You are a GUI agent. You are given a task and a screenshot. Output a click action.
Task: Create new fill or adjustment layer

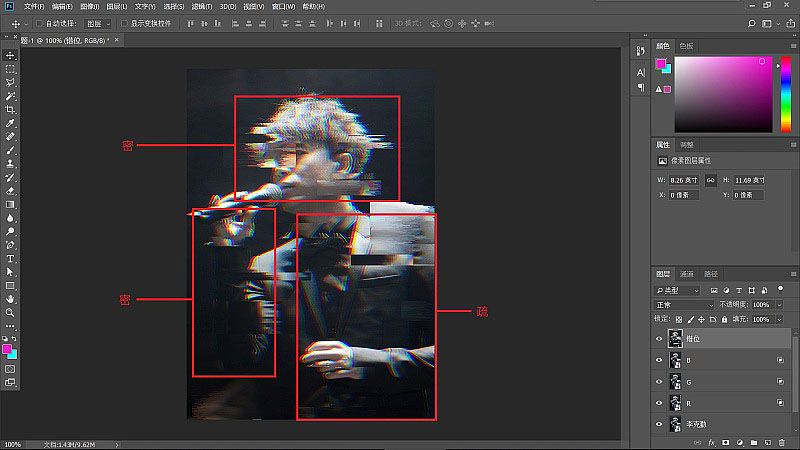[740, 443]
